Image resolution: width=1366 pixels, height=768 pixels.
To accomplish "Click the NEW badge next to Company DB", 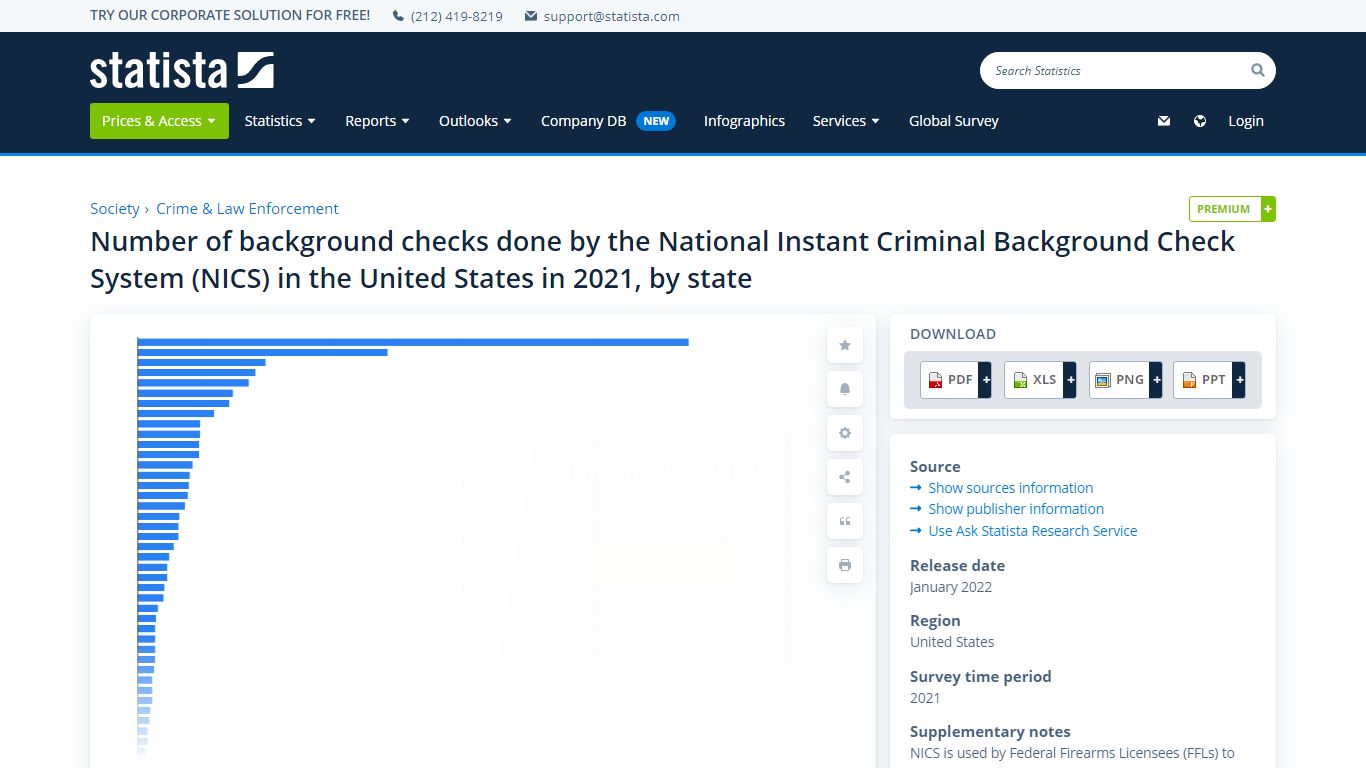I will [x=656, y=121].
